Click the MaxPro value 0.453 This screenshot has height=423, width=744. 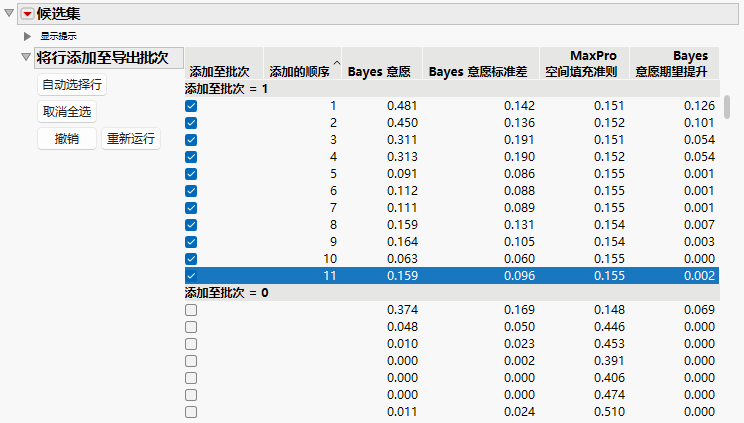(609, 344)
